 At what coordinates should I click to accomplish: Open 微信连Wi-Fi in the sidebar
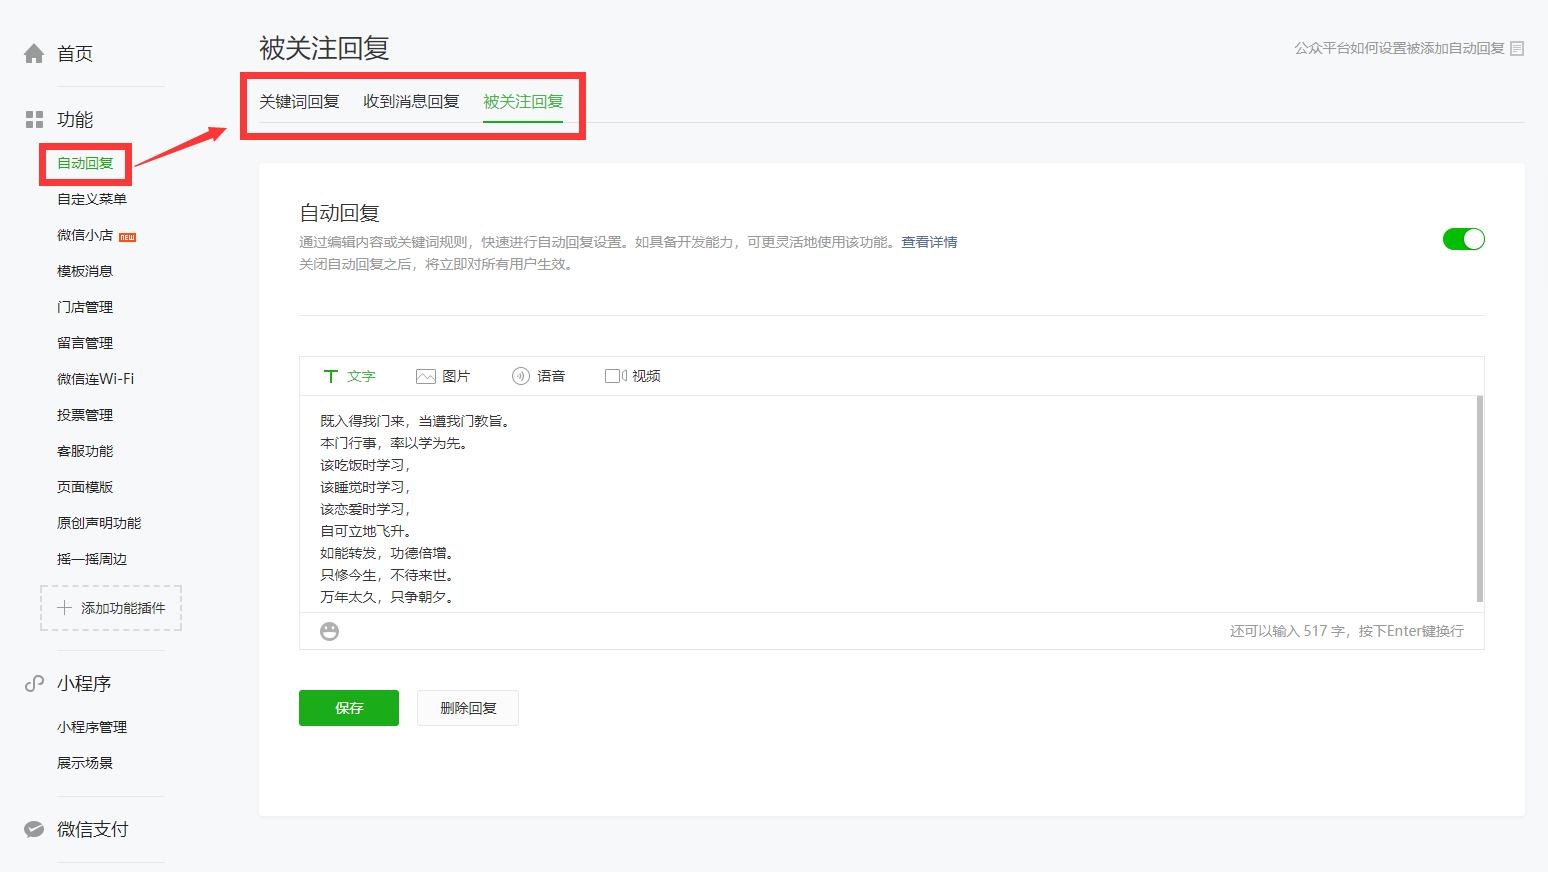[x=96, y=379]
